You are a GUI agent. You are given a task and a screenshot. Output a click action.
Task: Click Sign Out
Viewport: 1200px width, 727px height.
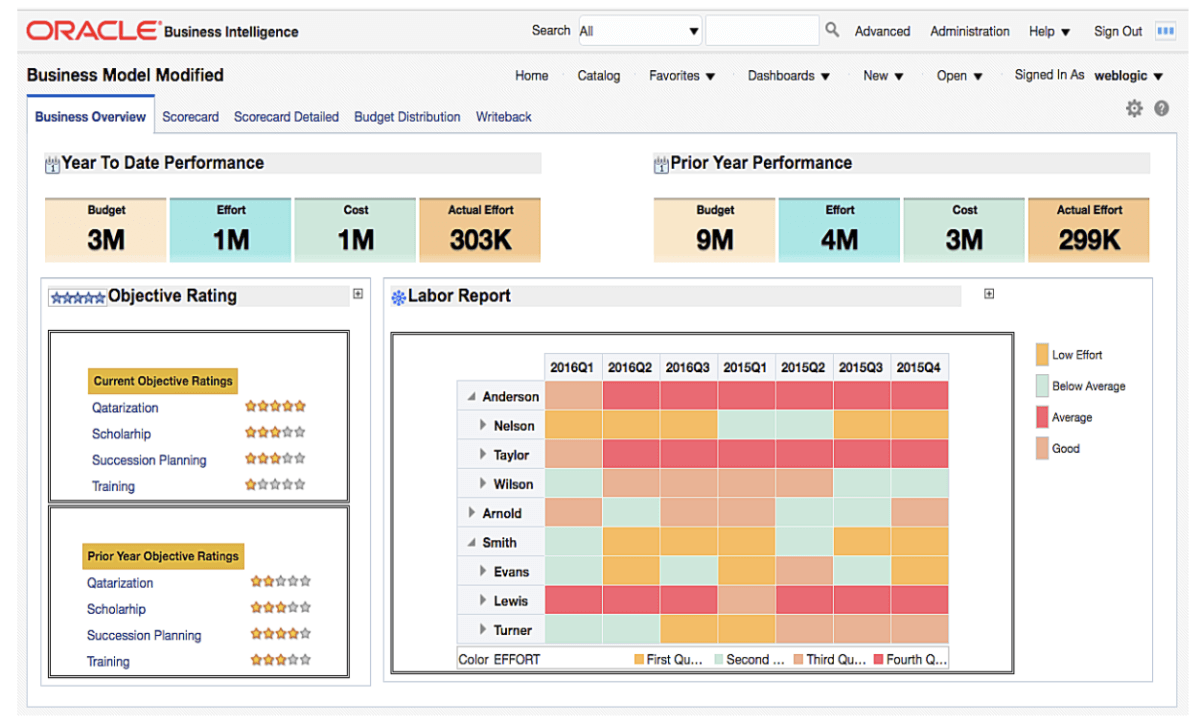(x=1118, y=32)
